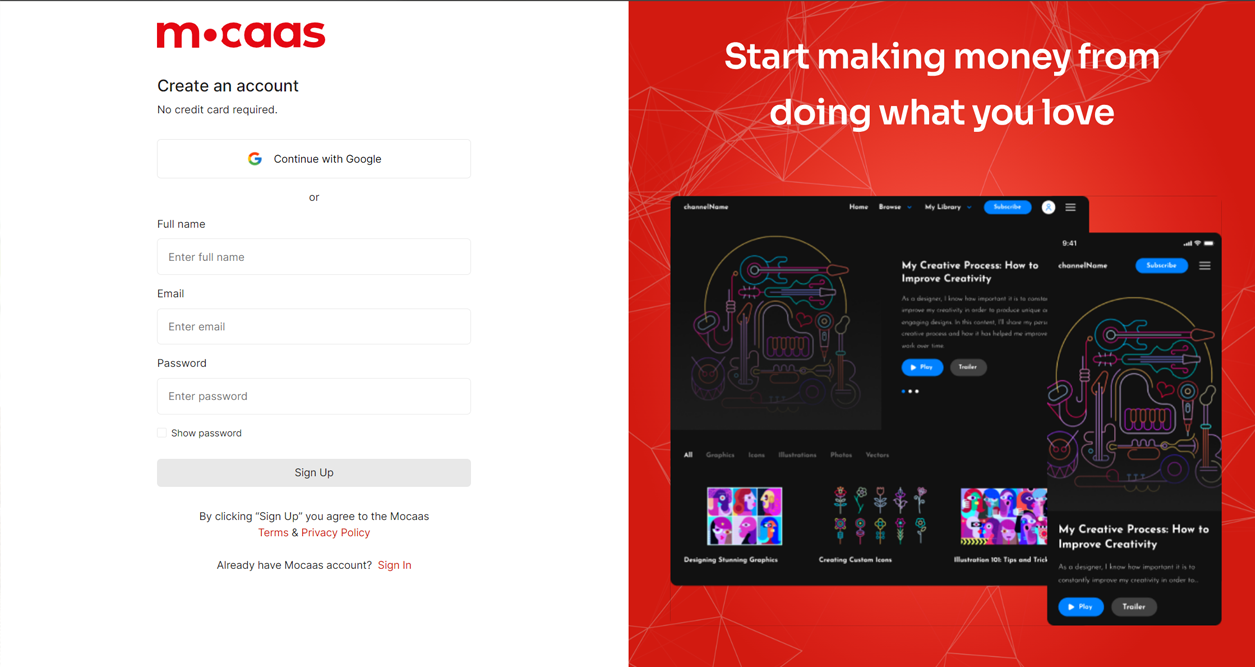
Task: Focus the Email input field
Action: 314,327
